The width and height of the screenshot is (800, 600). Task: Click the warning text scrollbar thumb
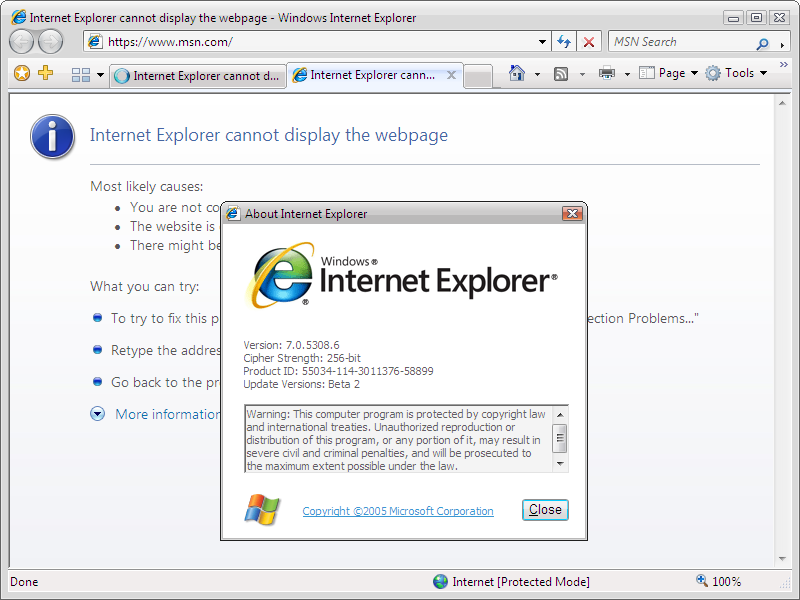pos(560,438)
